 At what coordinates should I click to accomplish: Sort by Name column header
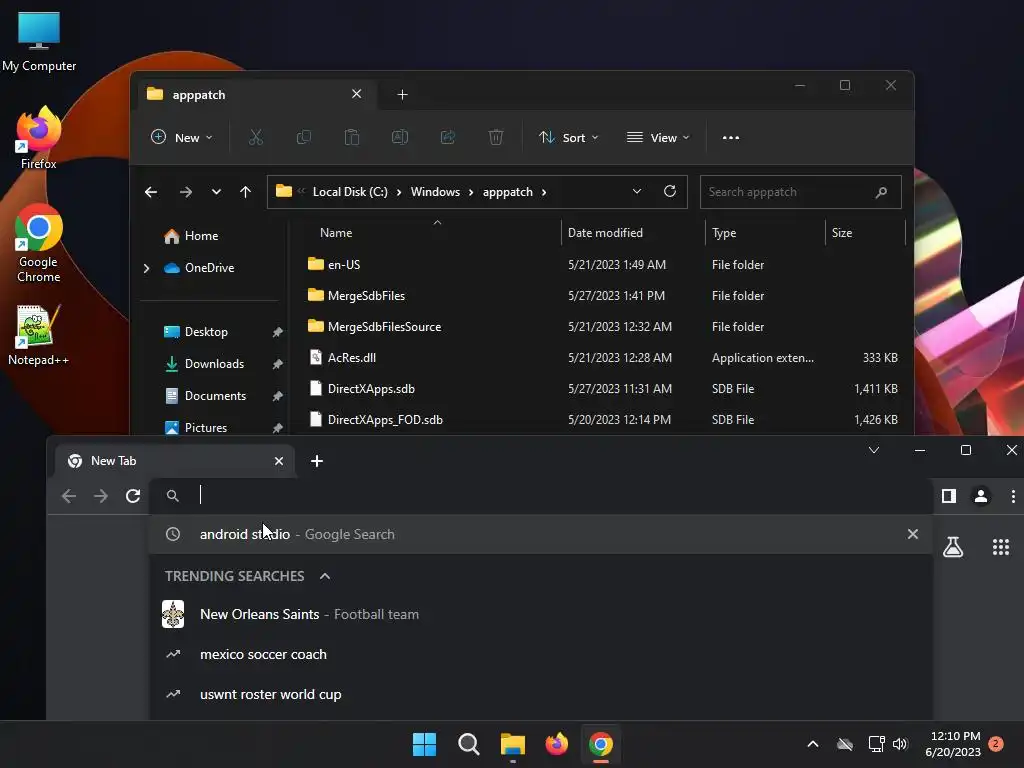click(336, 233)
